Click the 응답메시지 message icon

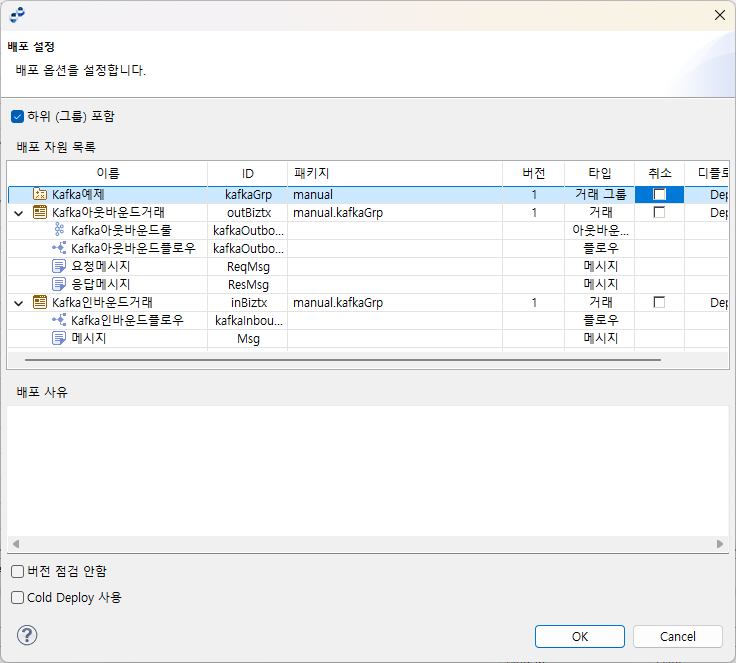pos(59,285)
